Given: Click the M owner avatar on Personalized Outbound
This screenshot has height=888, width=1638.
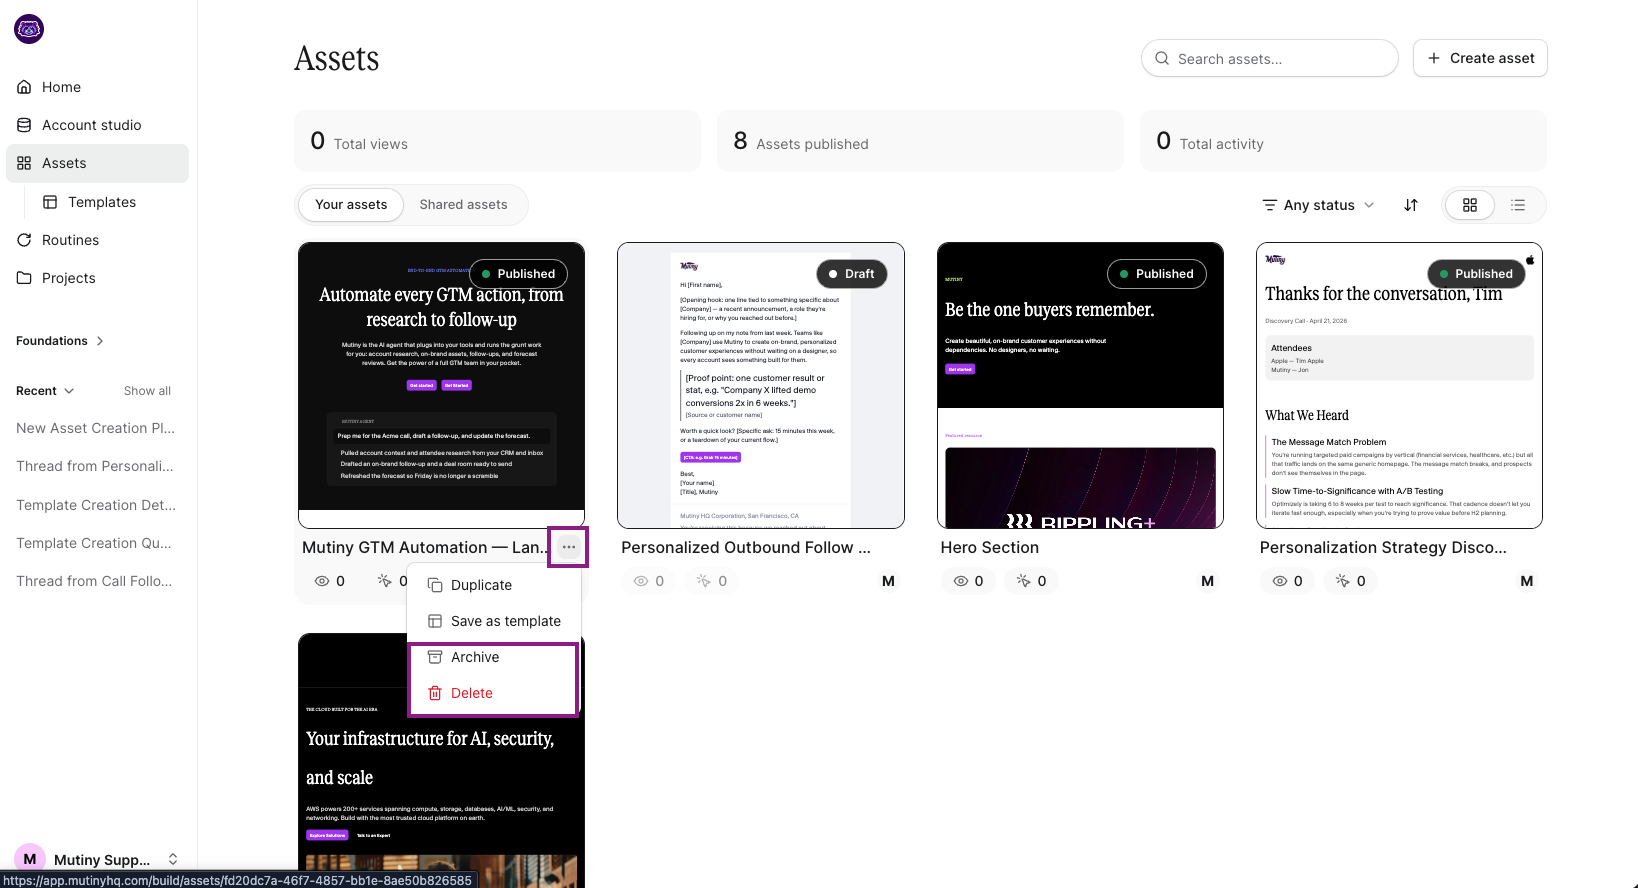Looking at the screenshot, I should tap(888, 581).
